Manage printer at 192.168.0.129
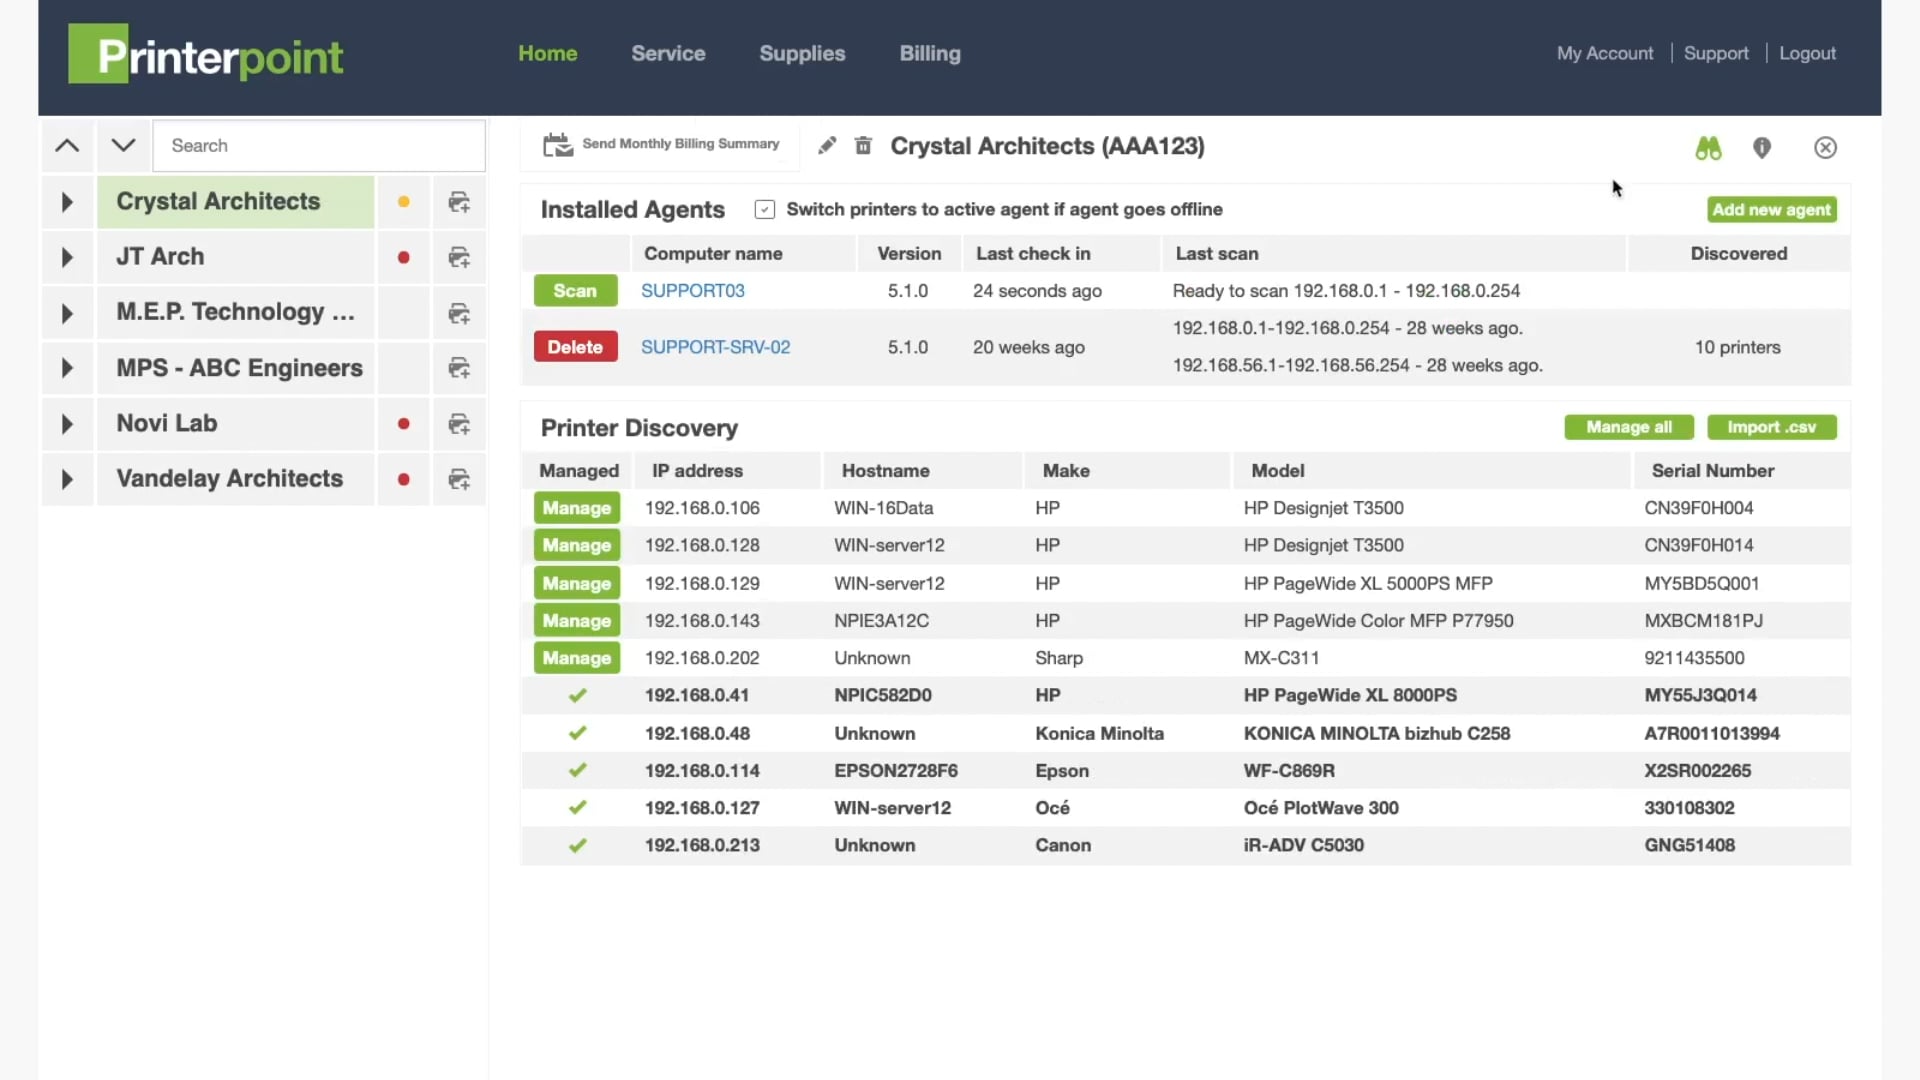The height and width of the screenshot is (1080, 1920). [577, 583]
